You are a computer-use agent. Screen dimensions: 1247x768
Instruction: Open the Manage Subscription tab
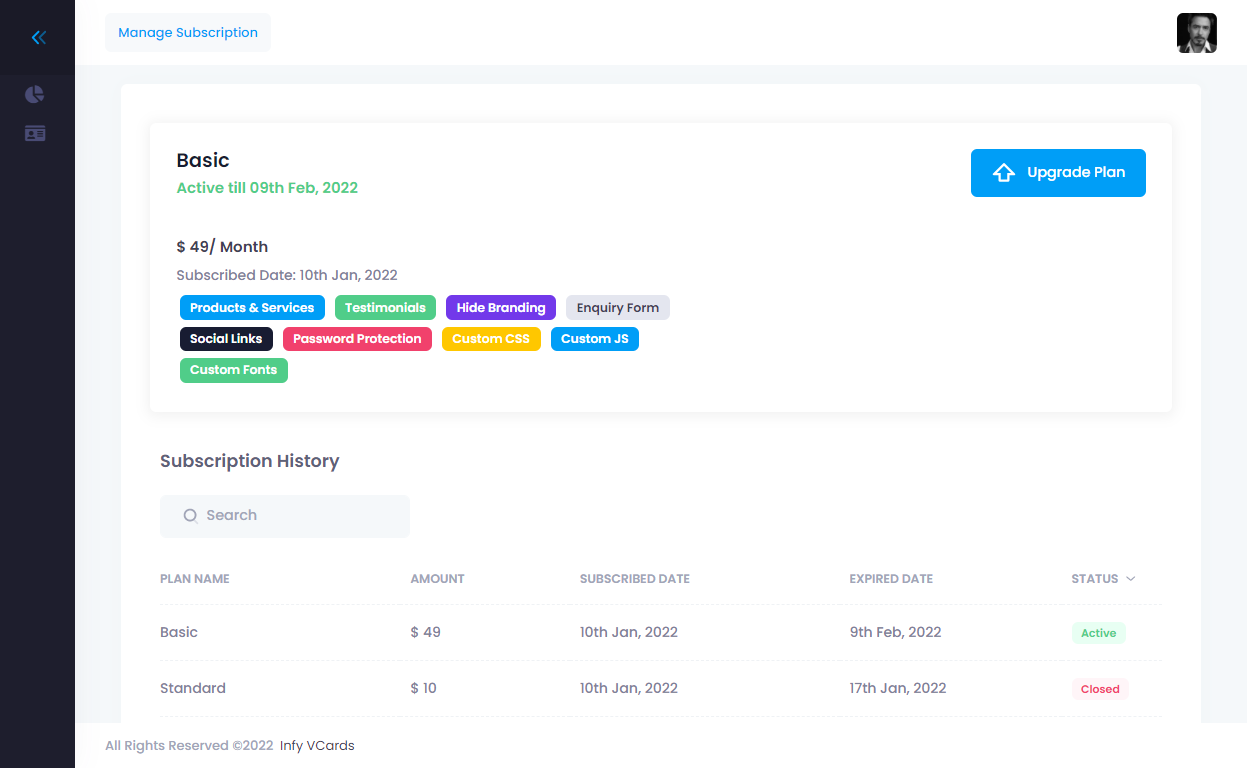(188, 33)
